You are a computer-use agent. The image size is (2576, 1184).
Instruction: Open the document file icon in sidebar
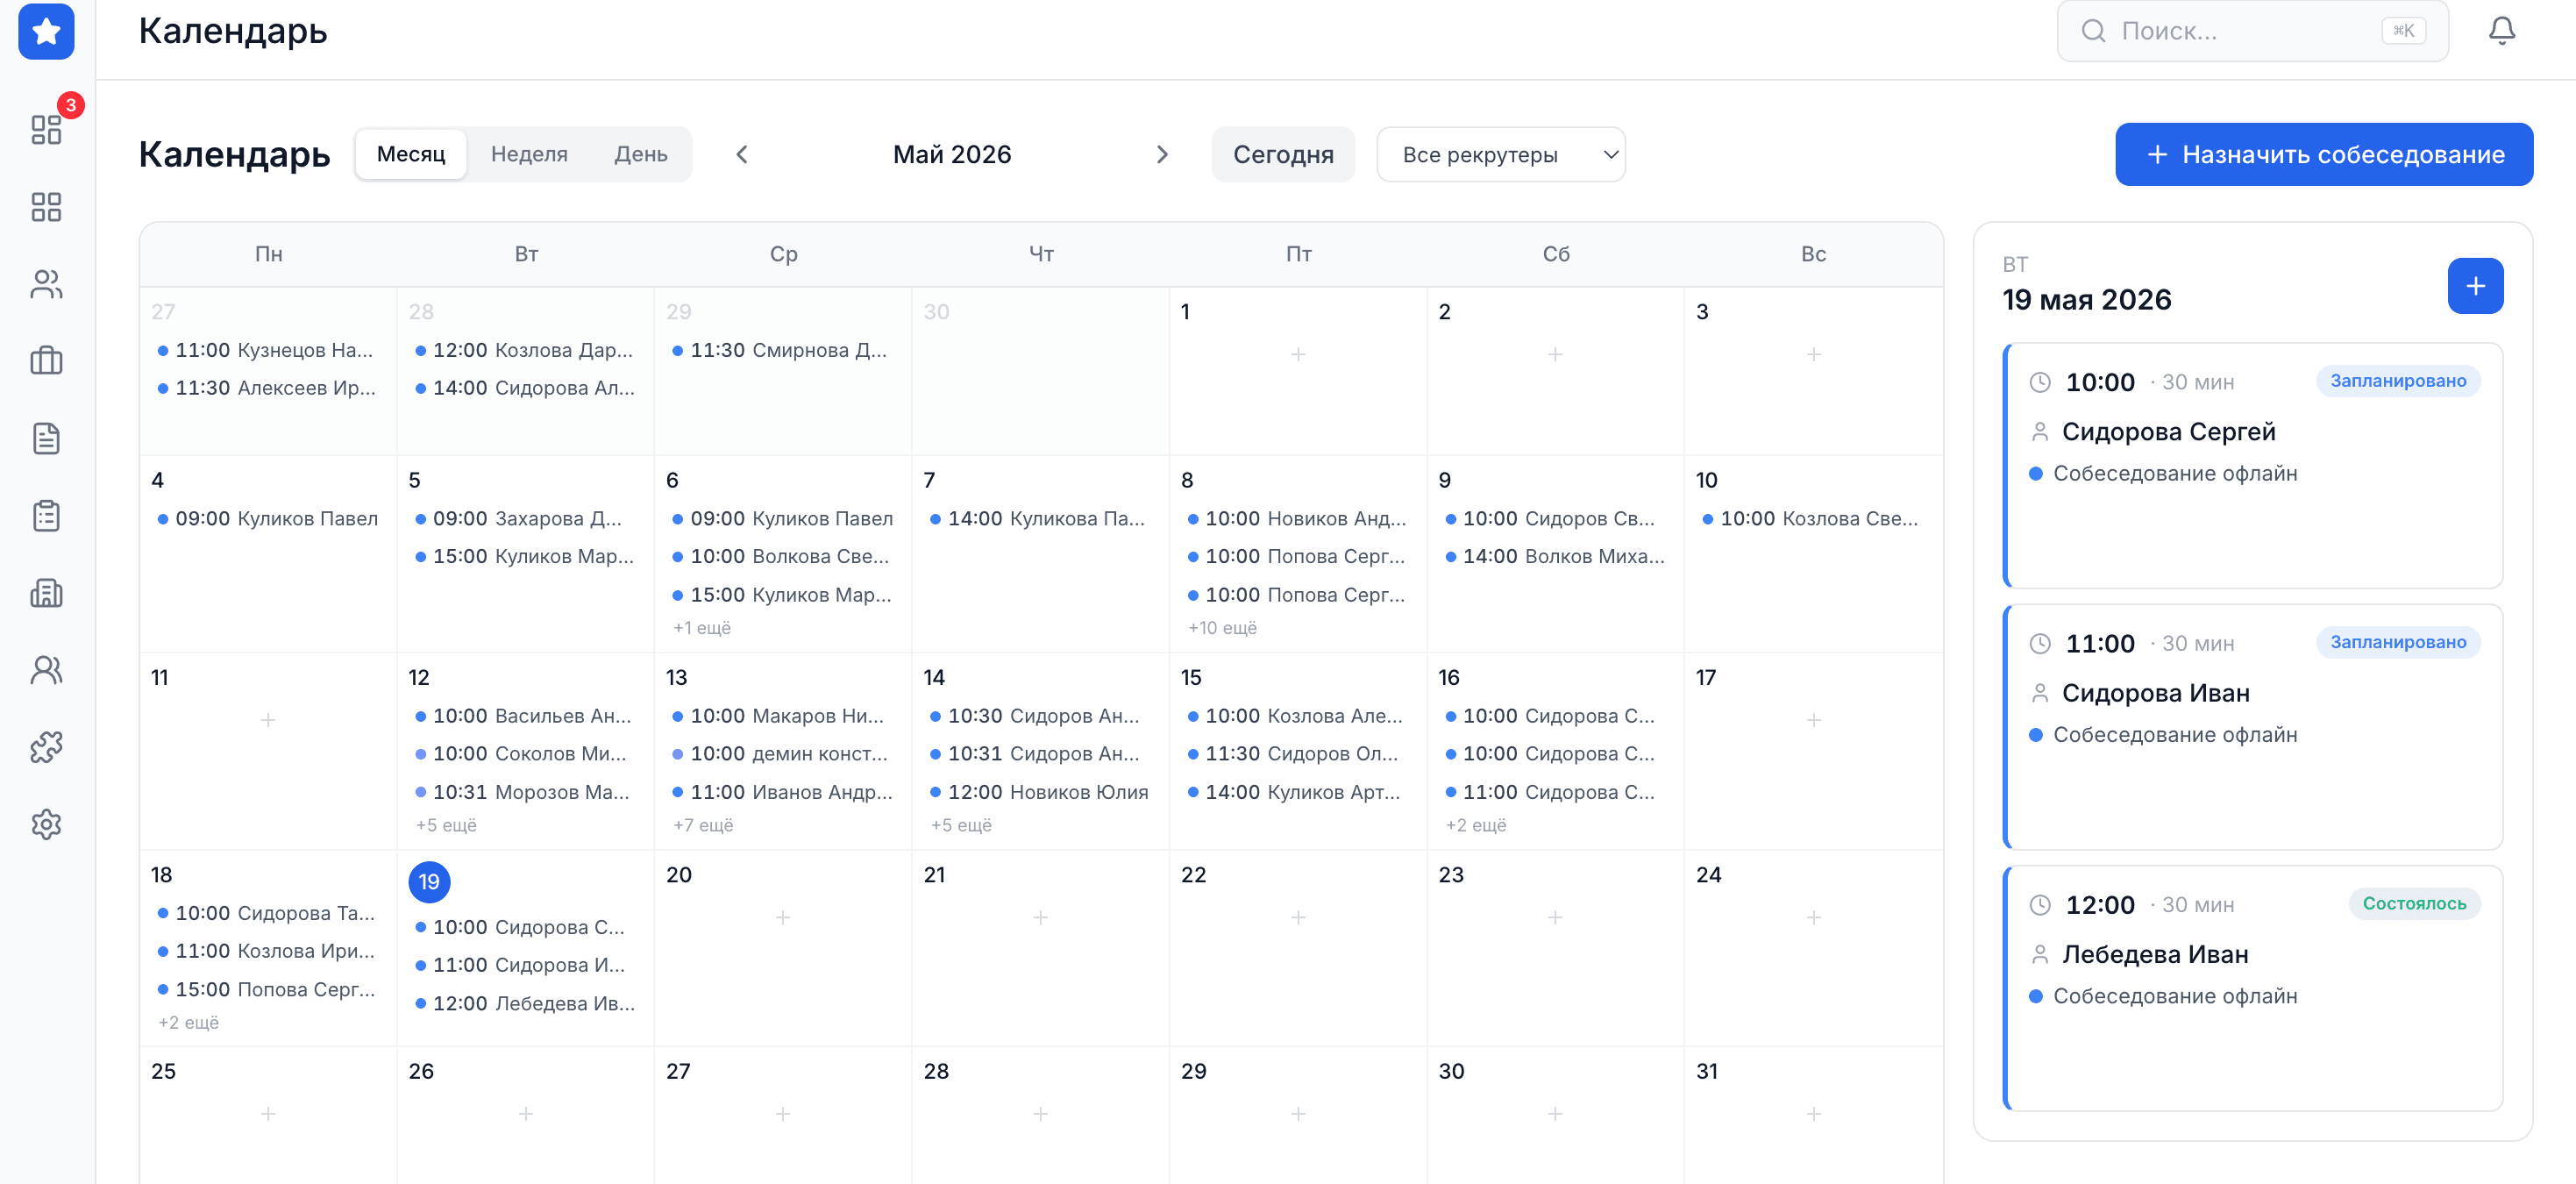(46, 438)
